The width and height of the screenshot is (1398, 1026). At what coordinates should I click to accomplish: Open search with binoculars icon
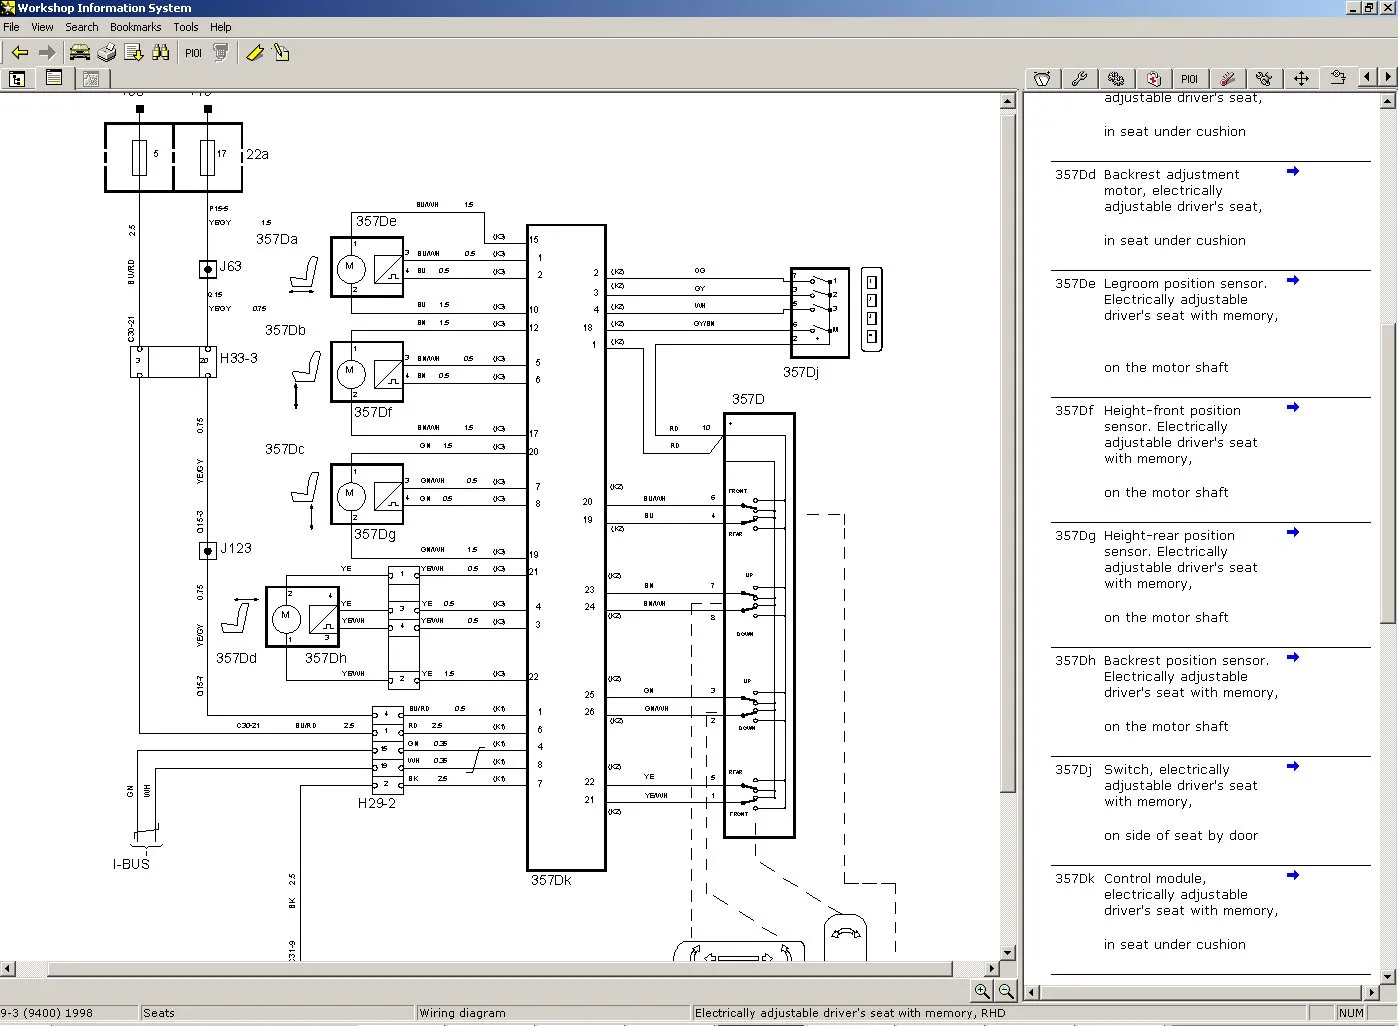tap(160, 53)
